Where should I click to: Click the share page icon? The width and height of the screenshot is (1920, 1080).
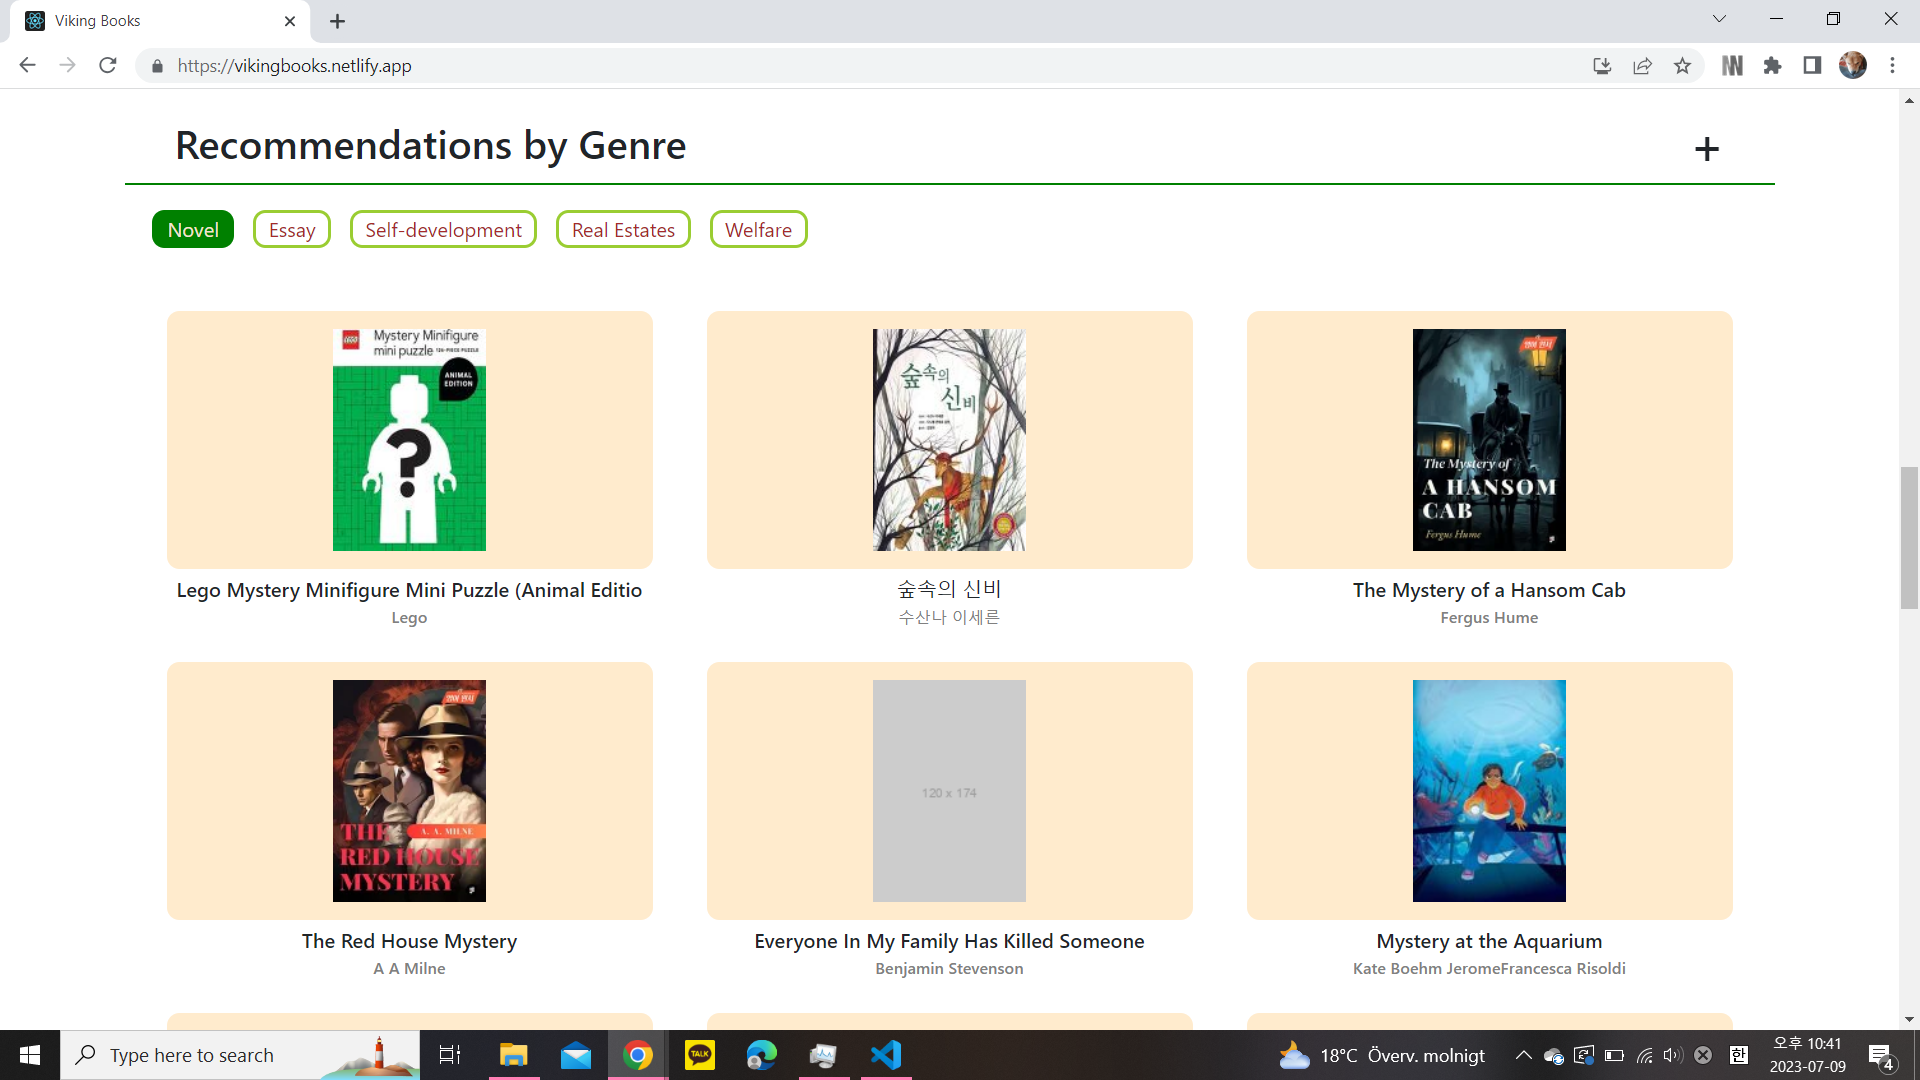point(1642,66)
